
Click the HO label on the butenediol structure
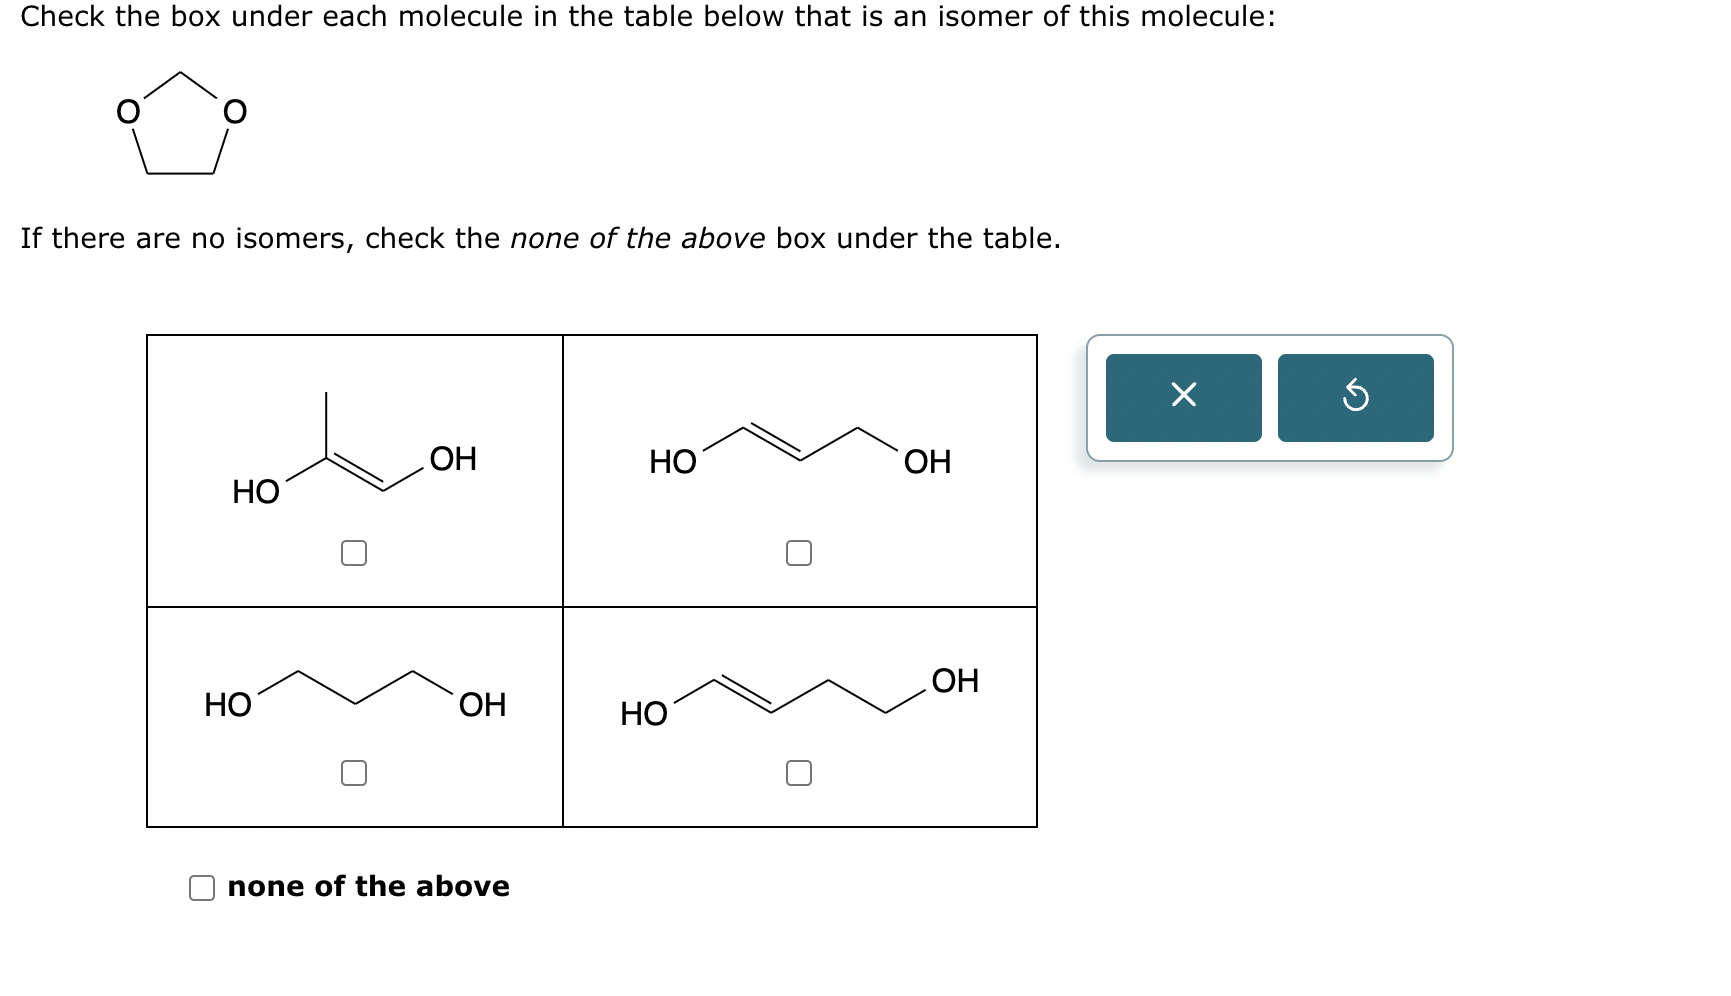pos(673,462)
